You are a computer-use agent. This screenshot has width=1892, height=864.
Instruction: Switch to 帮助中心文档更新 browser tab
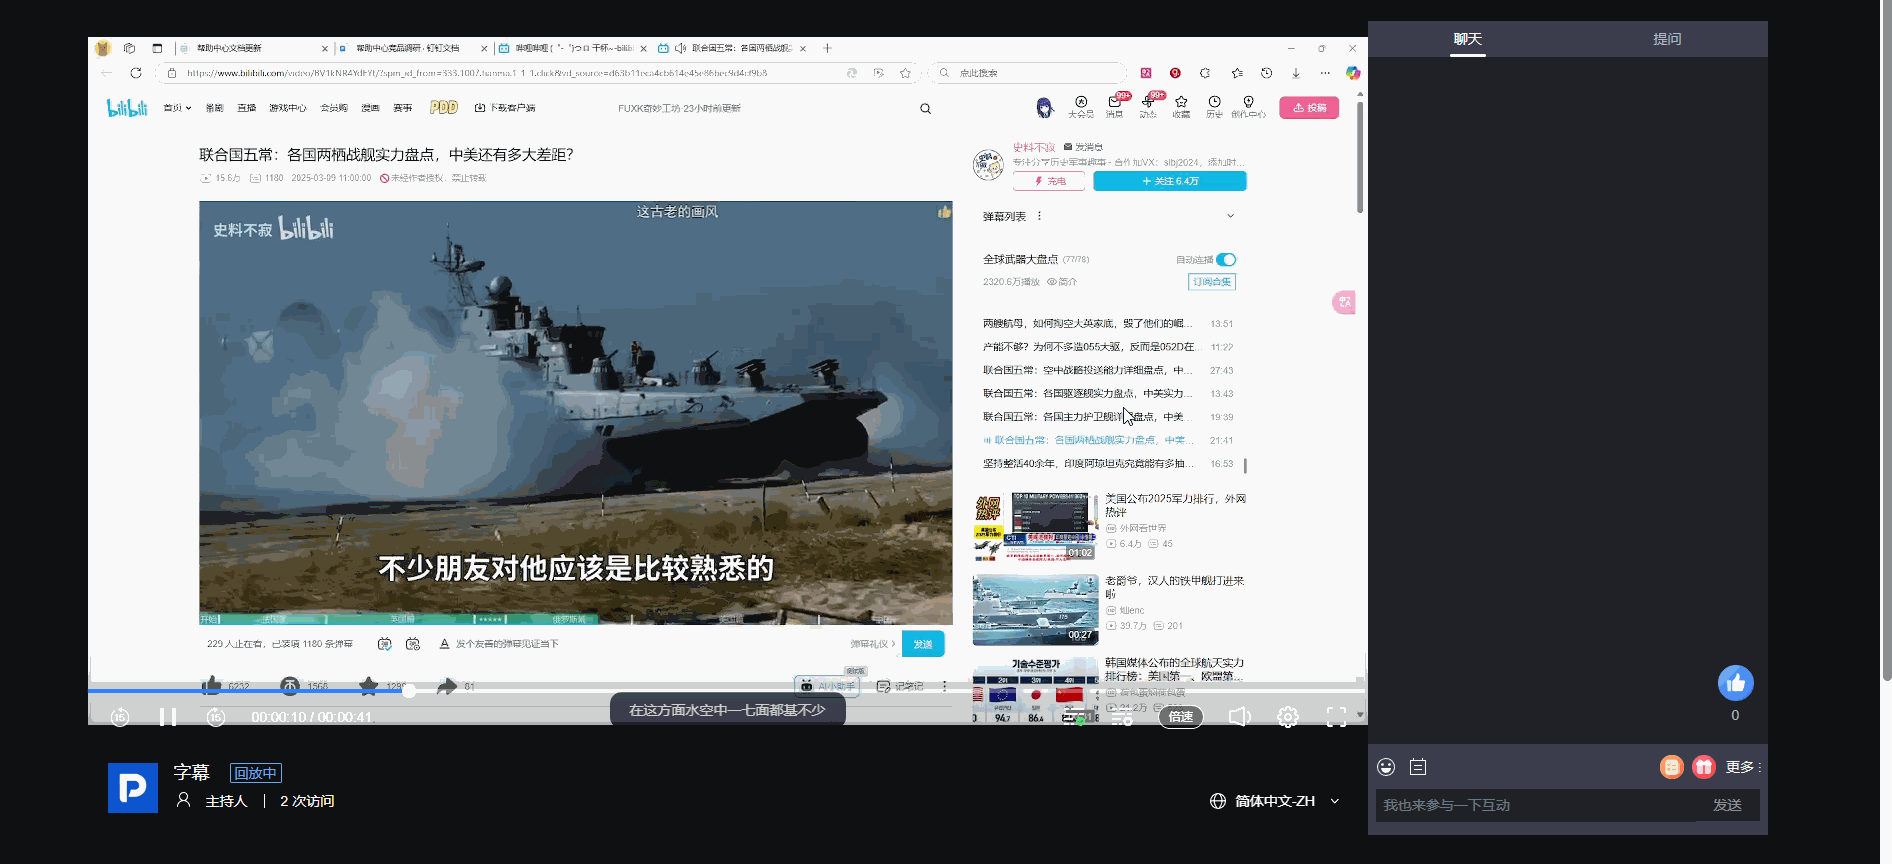[x=254, y=48]
